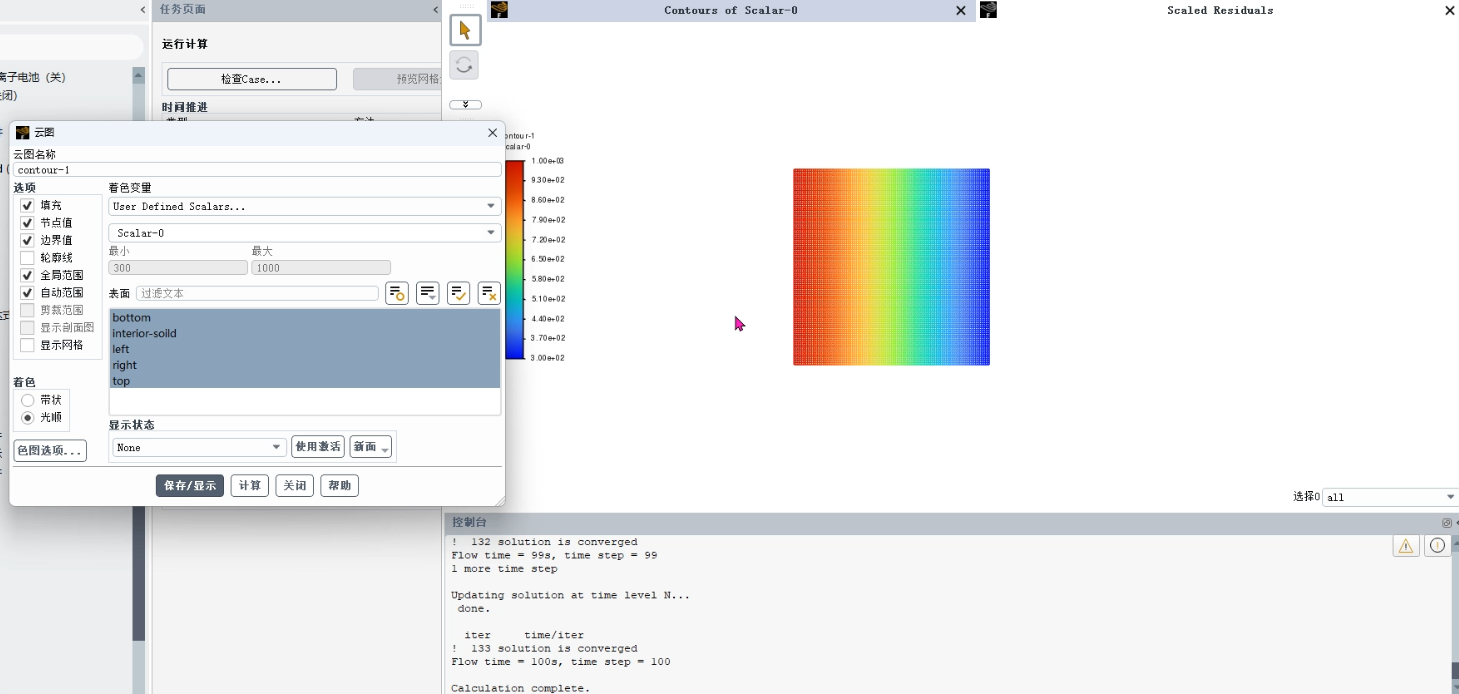This screenshot has height=694, width=1459.
Task: Click the 使用激活 use active button
Action: point(318,447)
